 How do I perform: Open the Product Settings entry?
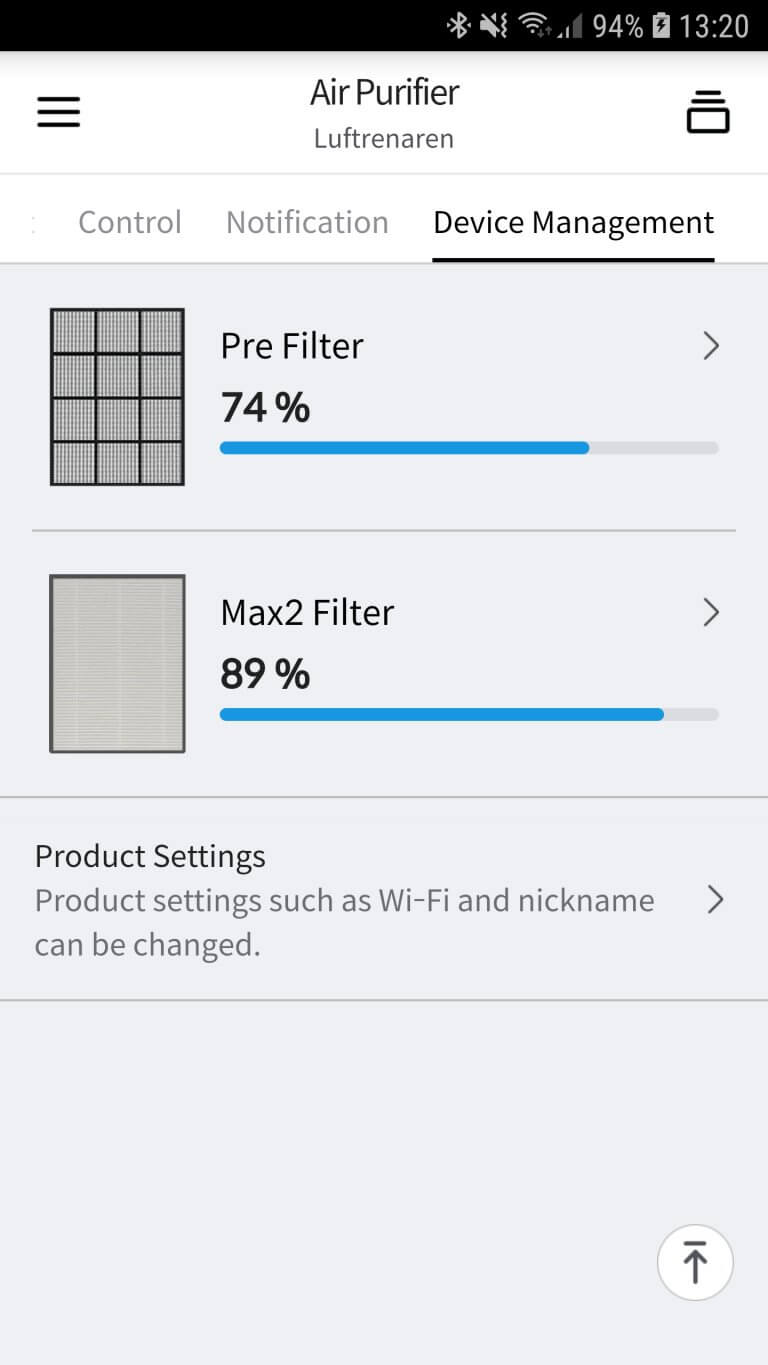pos(384,899)
